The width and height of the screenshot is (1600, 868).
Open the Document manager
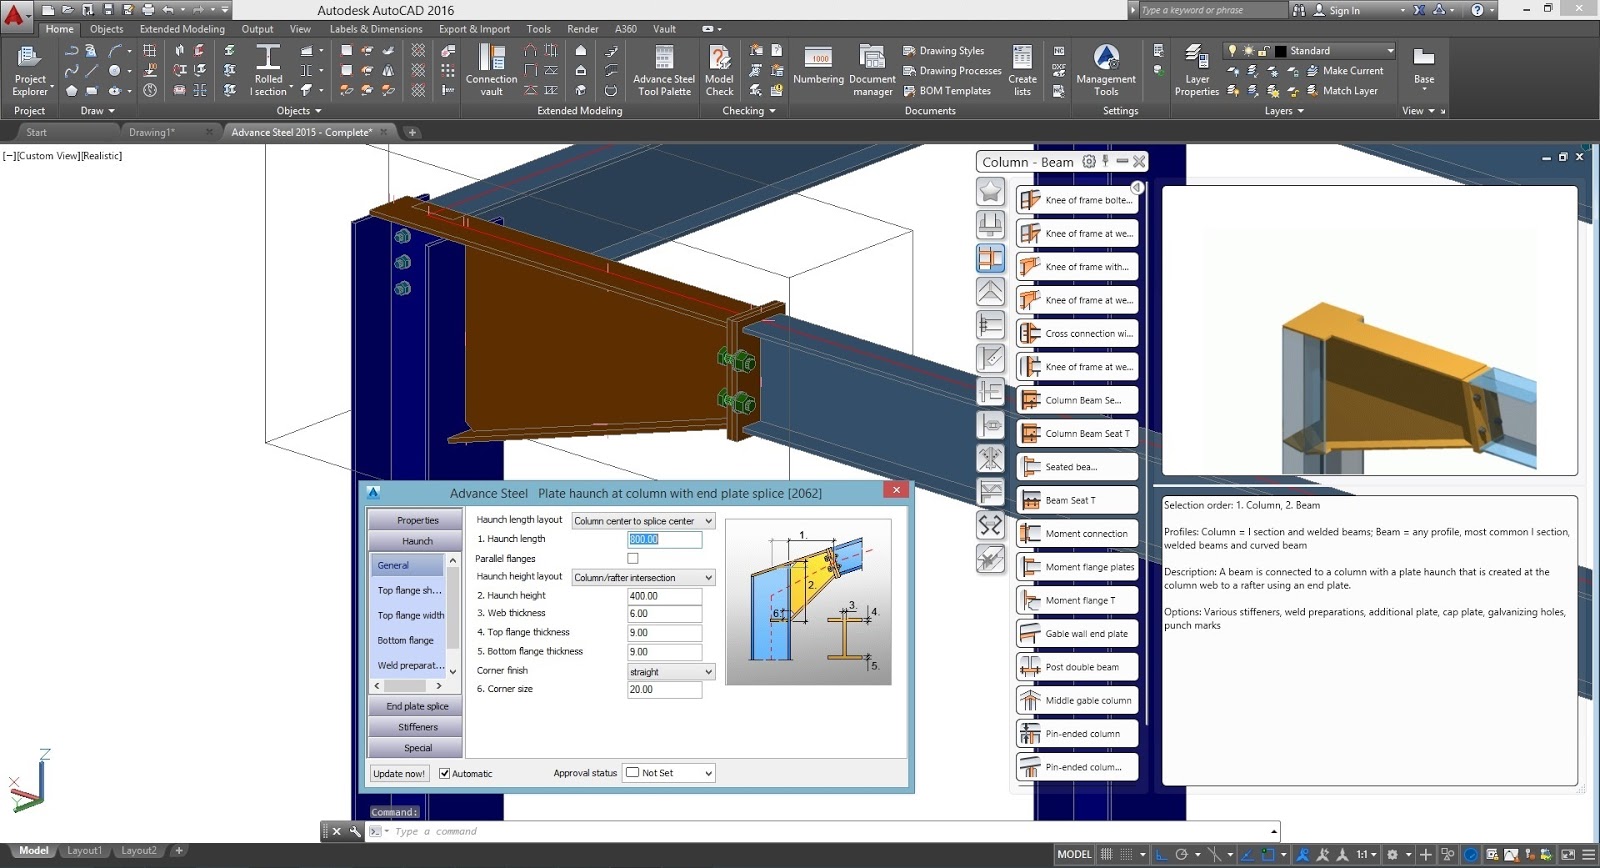click(872, 70)
